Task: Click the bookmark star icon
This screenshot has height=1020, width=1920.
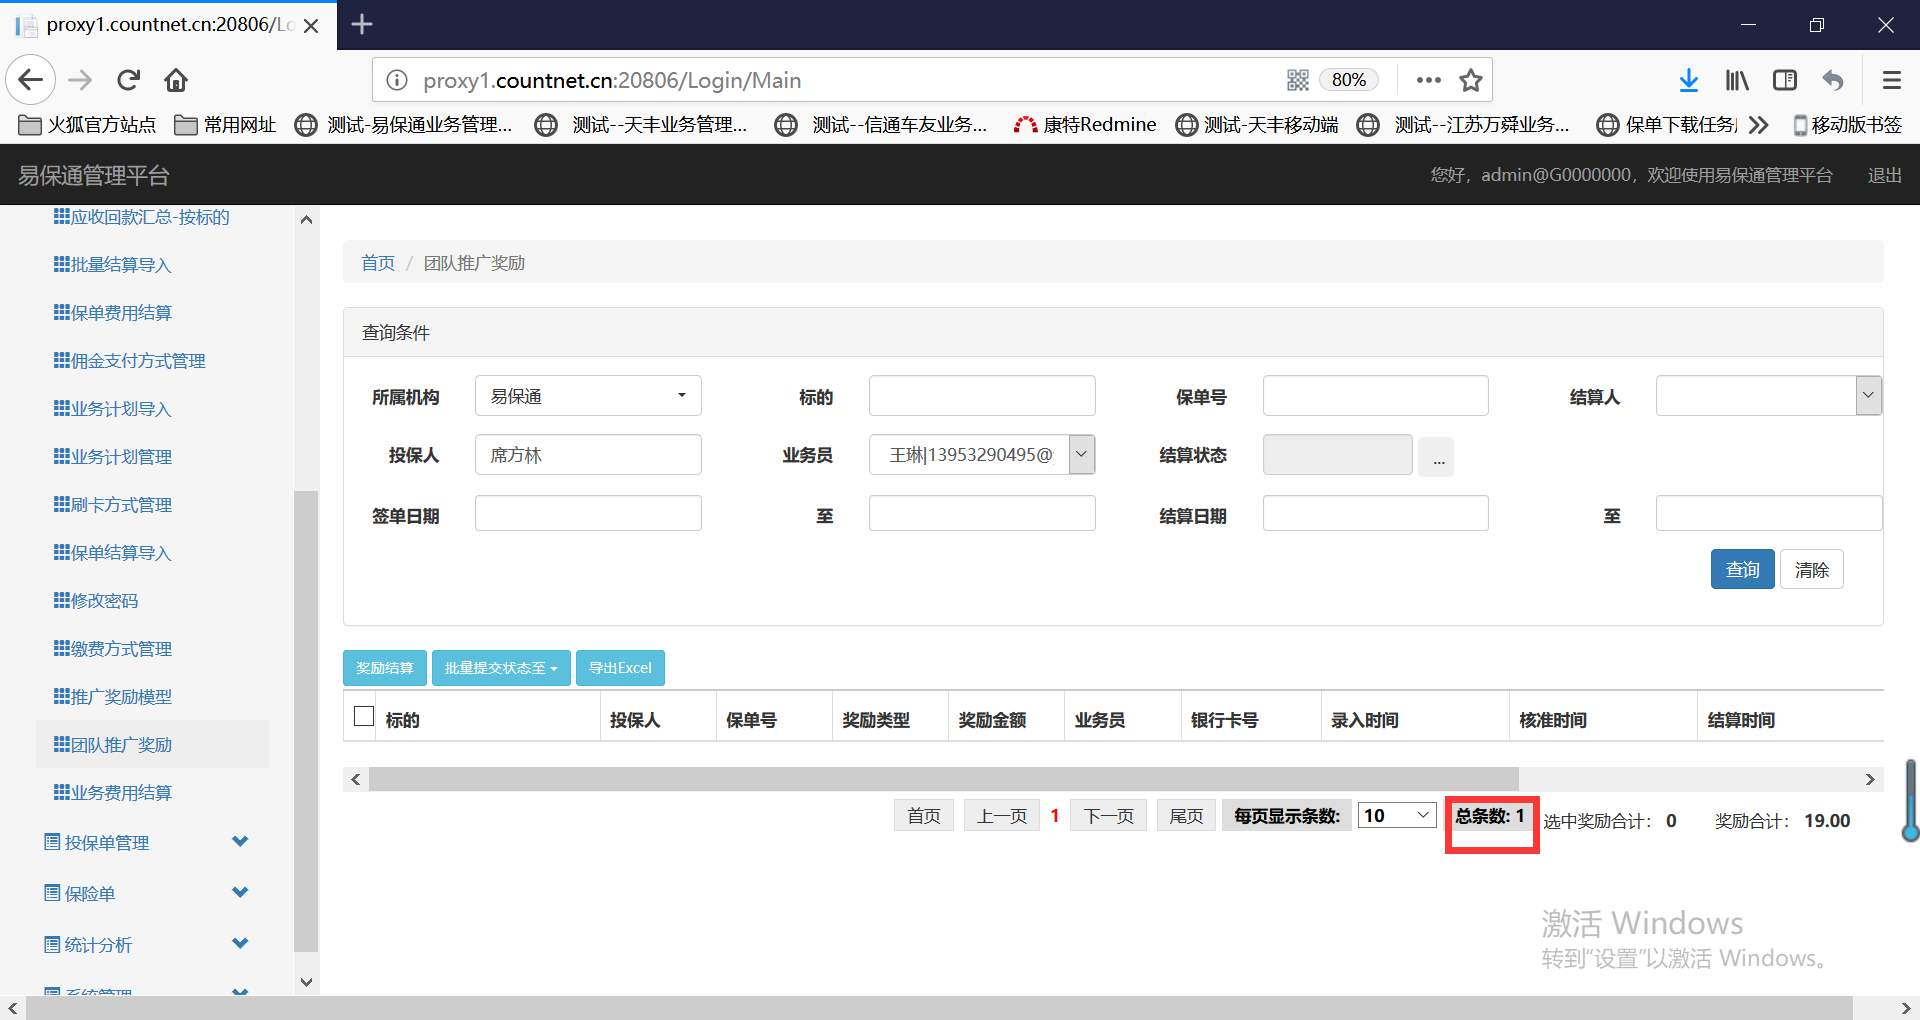Action: click(x=1470, y=80)
